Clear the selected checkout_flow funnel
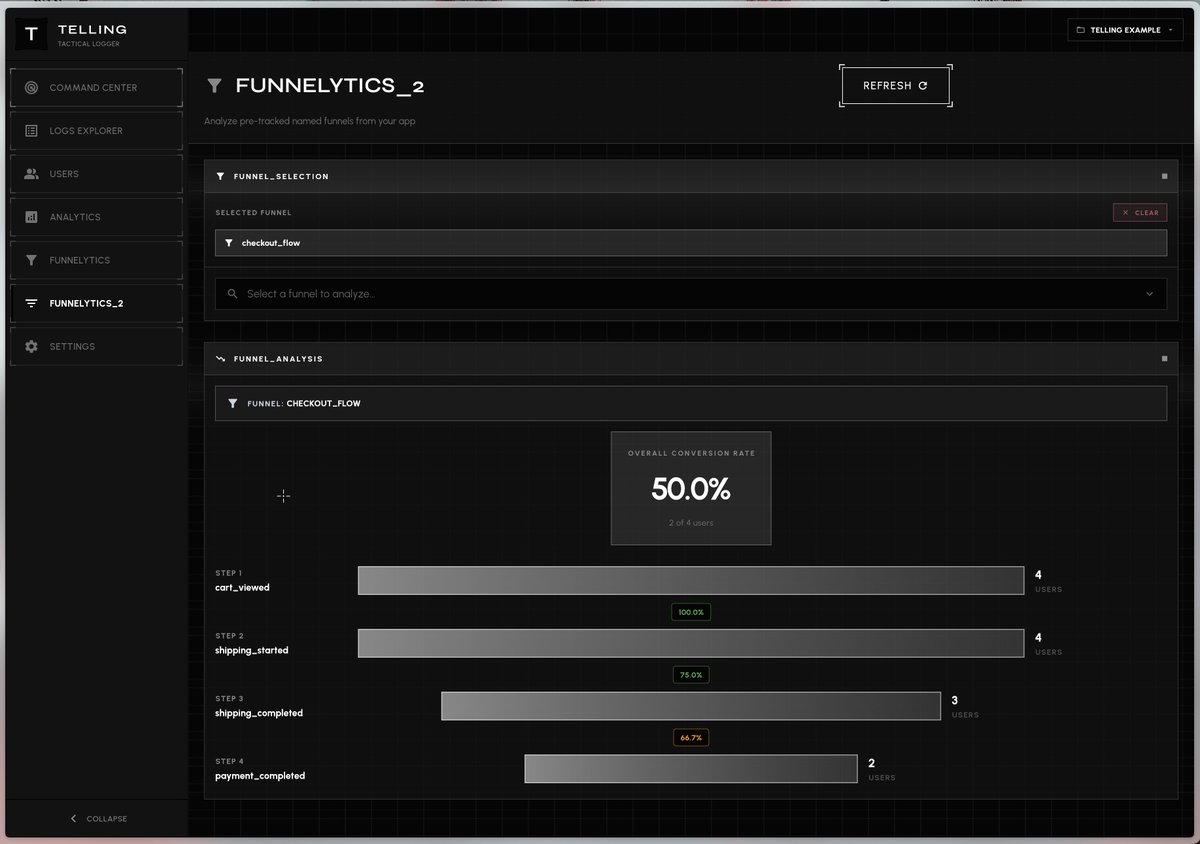Viewport: 1200px width, 844px height. (1139, 212)
